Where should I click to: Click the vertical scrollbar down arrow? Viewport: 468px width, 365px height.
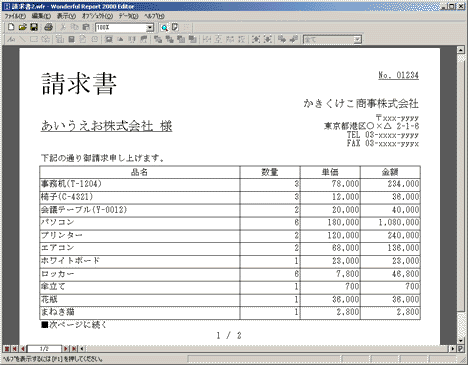461,341
